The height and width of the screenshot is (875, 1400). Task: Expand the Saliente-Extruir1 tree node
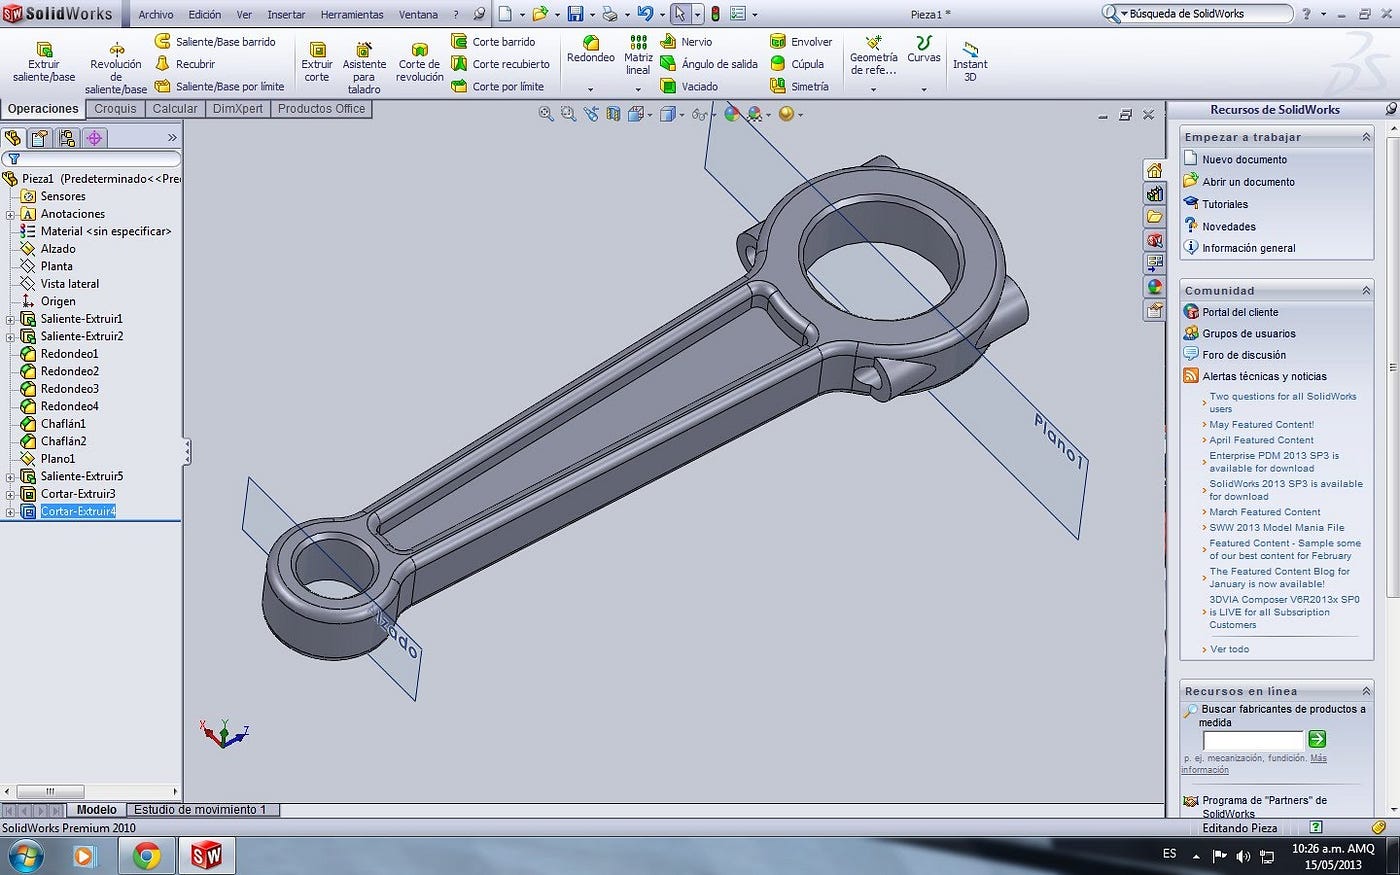pyautogui.click(x=9, y=318)
